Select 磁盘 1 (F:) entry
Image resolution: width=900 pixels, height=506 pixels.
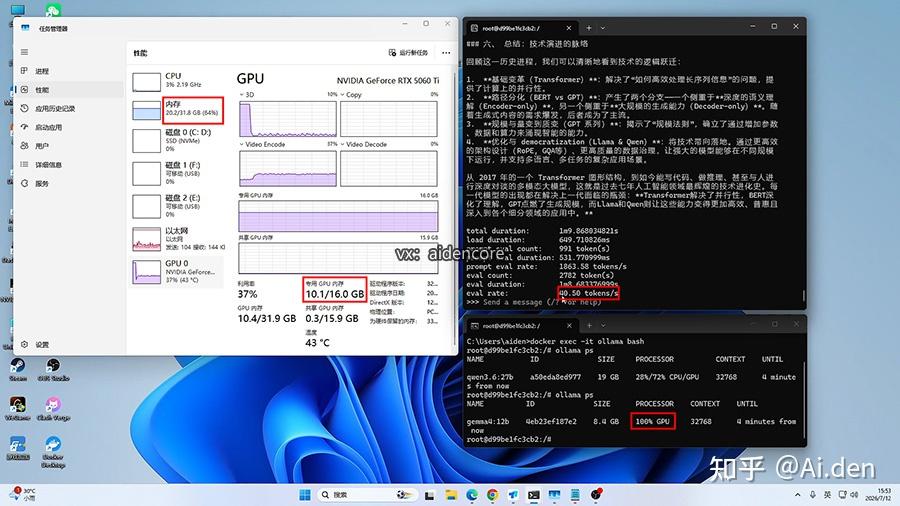click(x=177, y=173)
